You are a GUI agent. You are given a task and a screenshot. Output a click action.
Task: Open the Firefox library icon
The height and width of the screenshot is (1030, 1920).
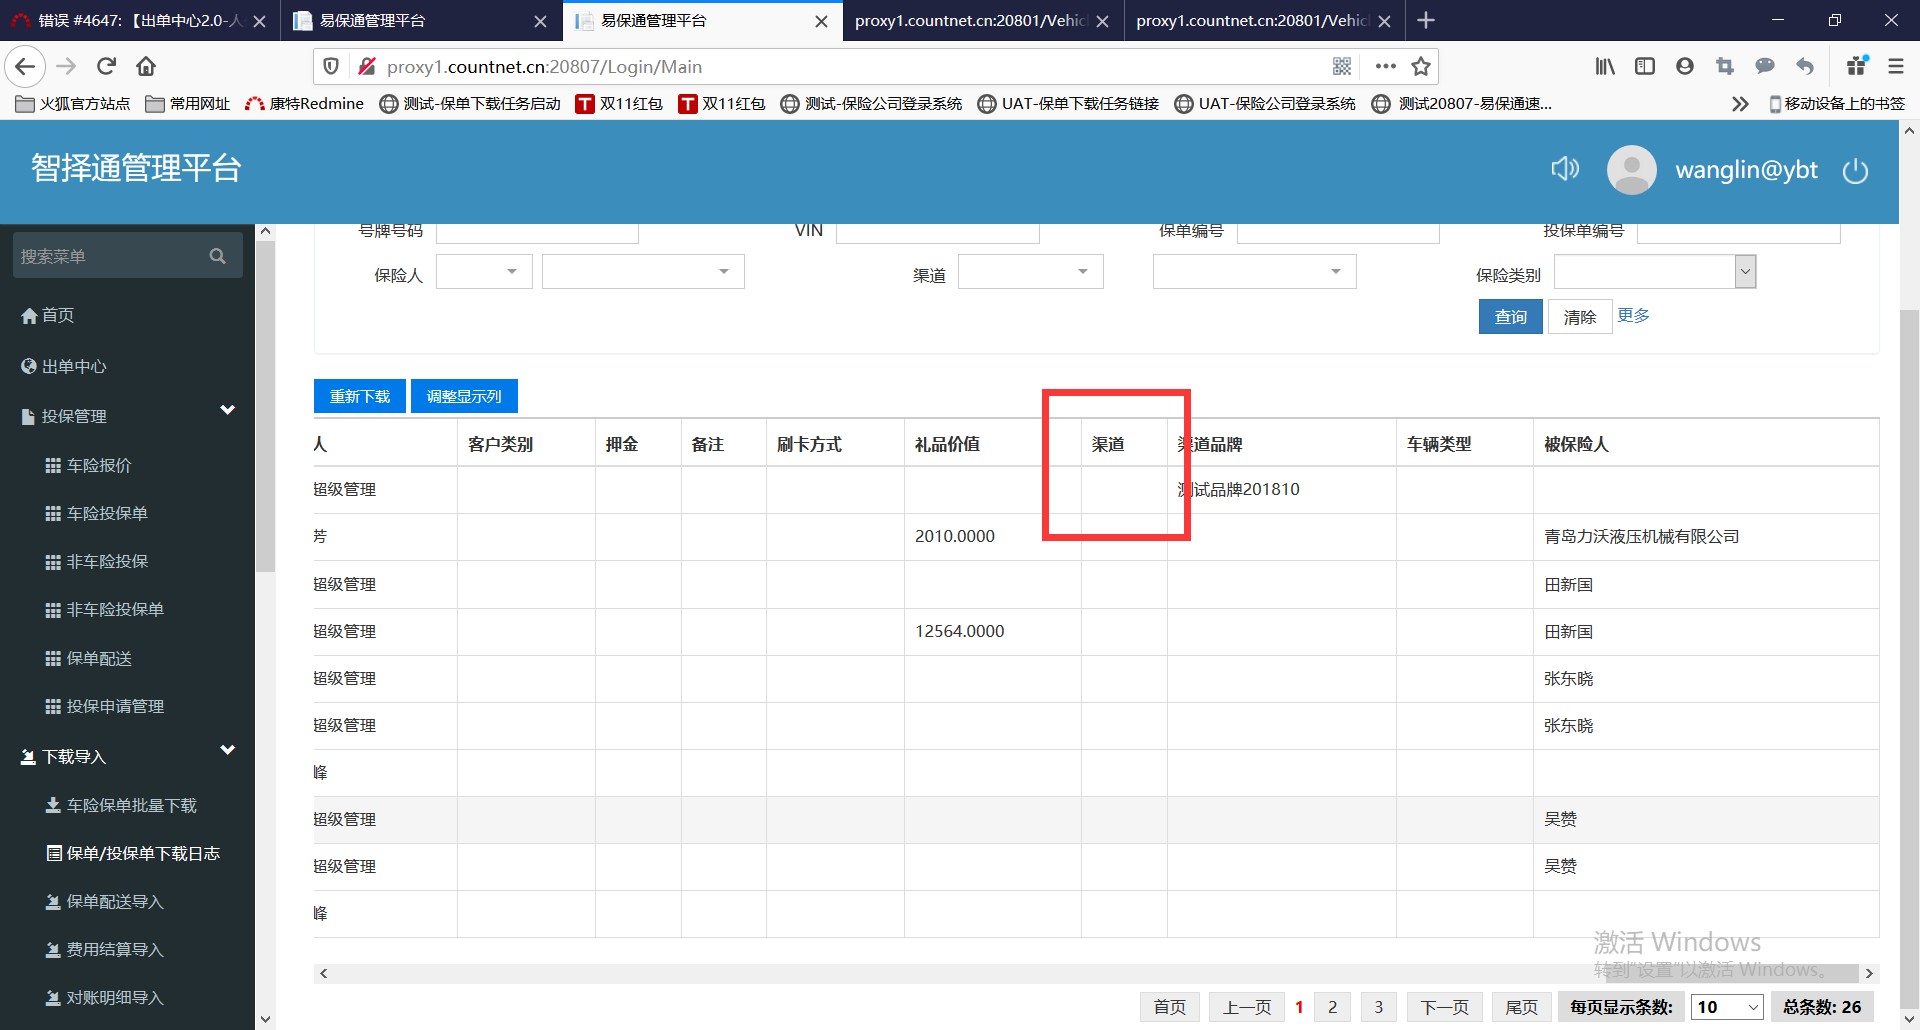tap(1605, 66)
